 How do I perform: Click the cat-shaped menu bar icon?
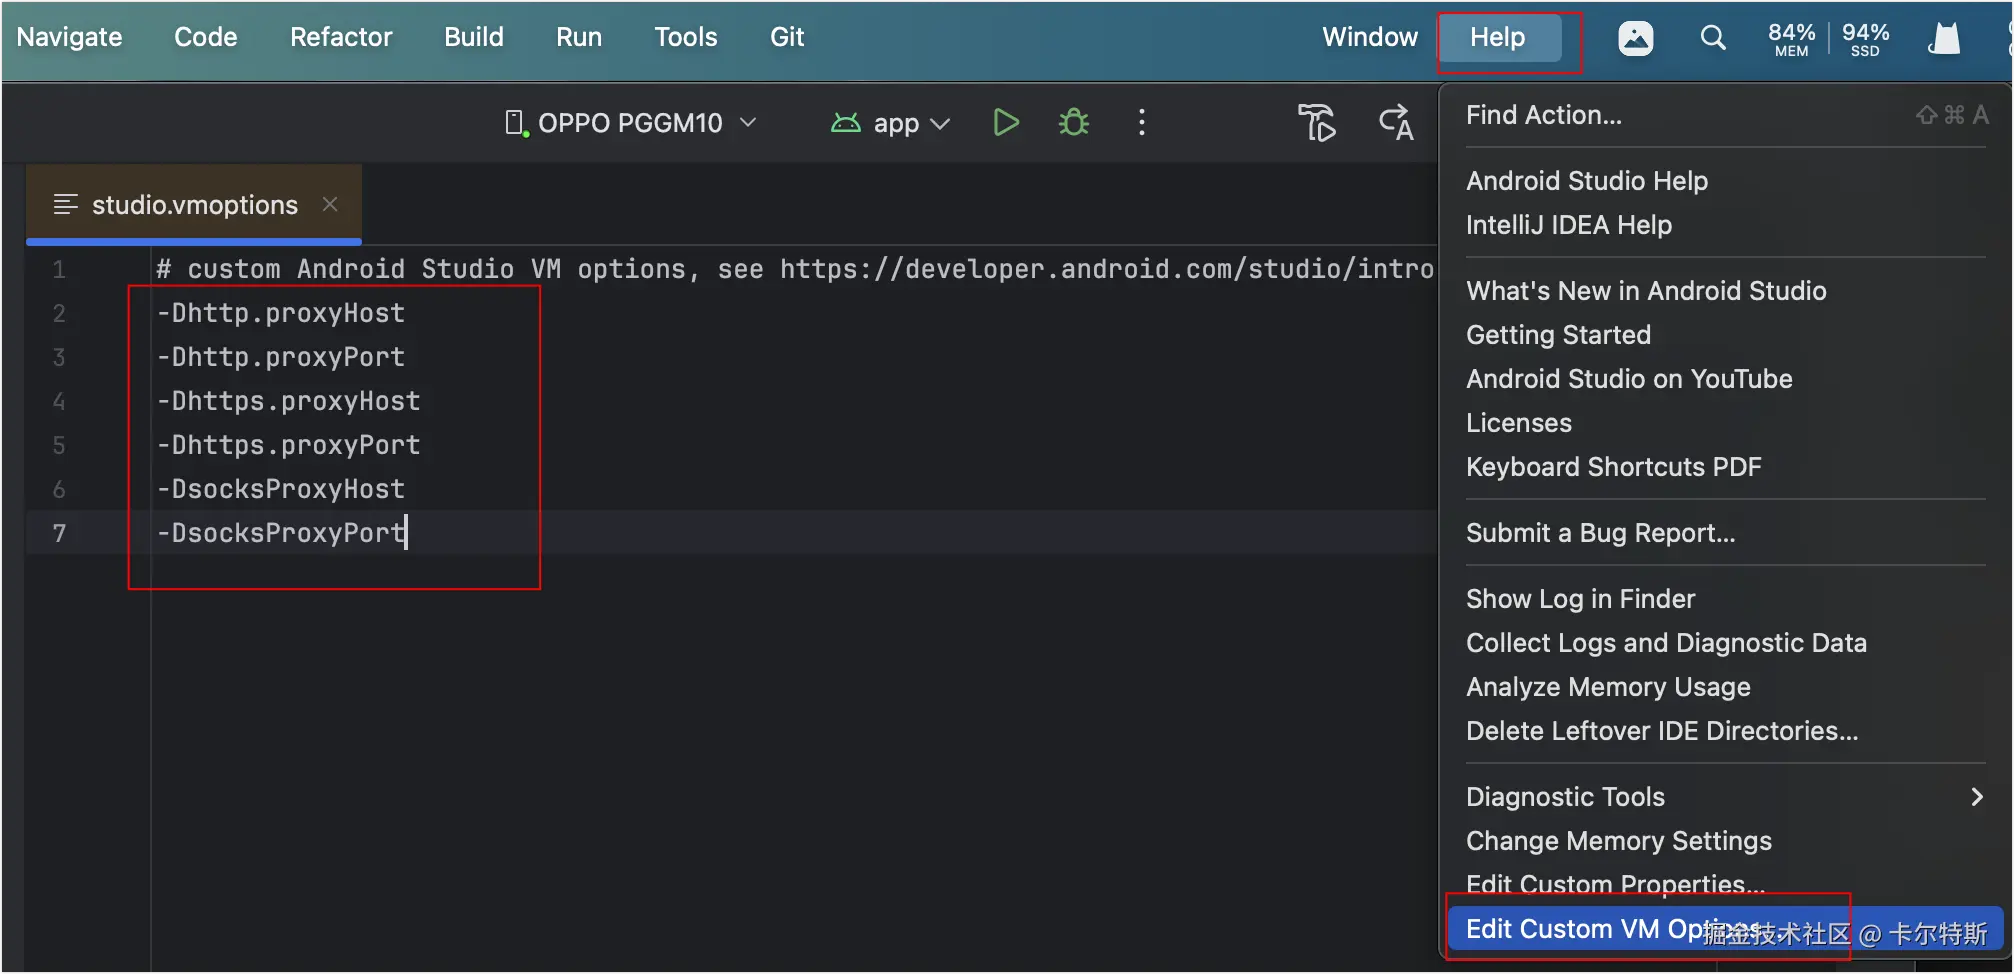pyautogui.click(x=1944, y=38)
